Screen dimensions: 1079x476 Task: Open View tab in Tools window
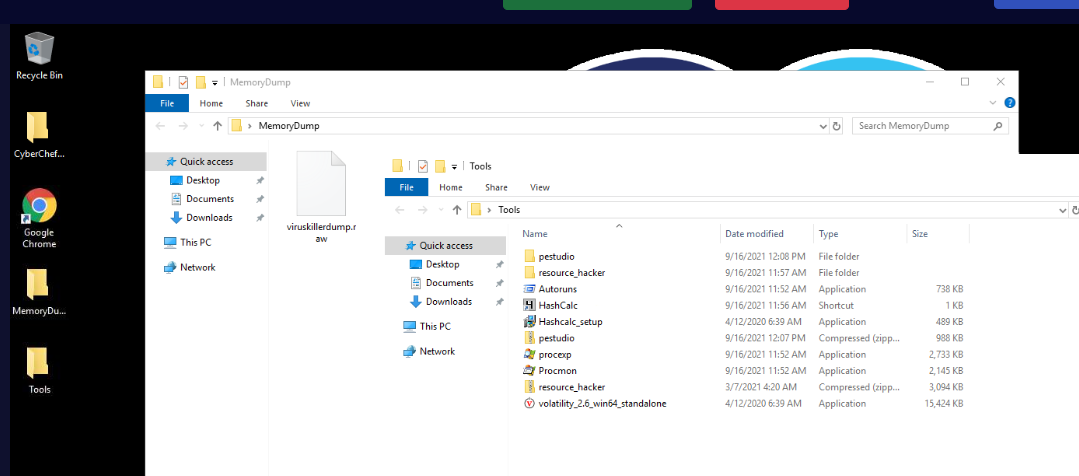pos(540,187)
